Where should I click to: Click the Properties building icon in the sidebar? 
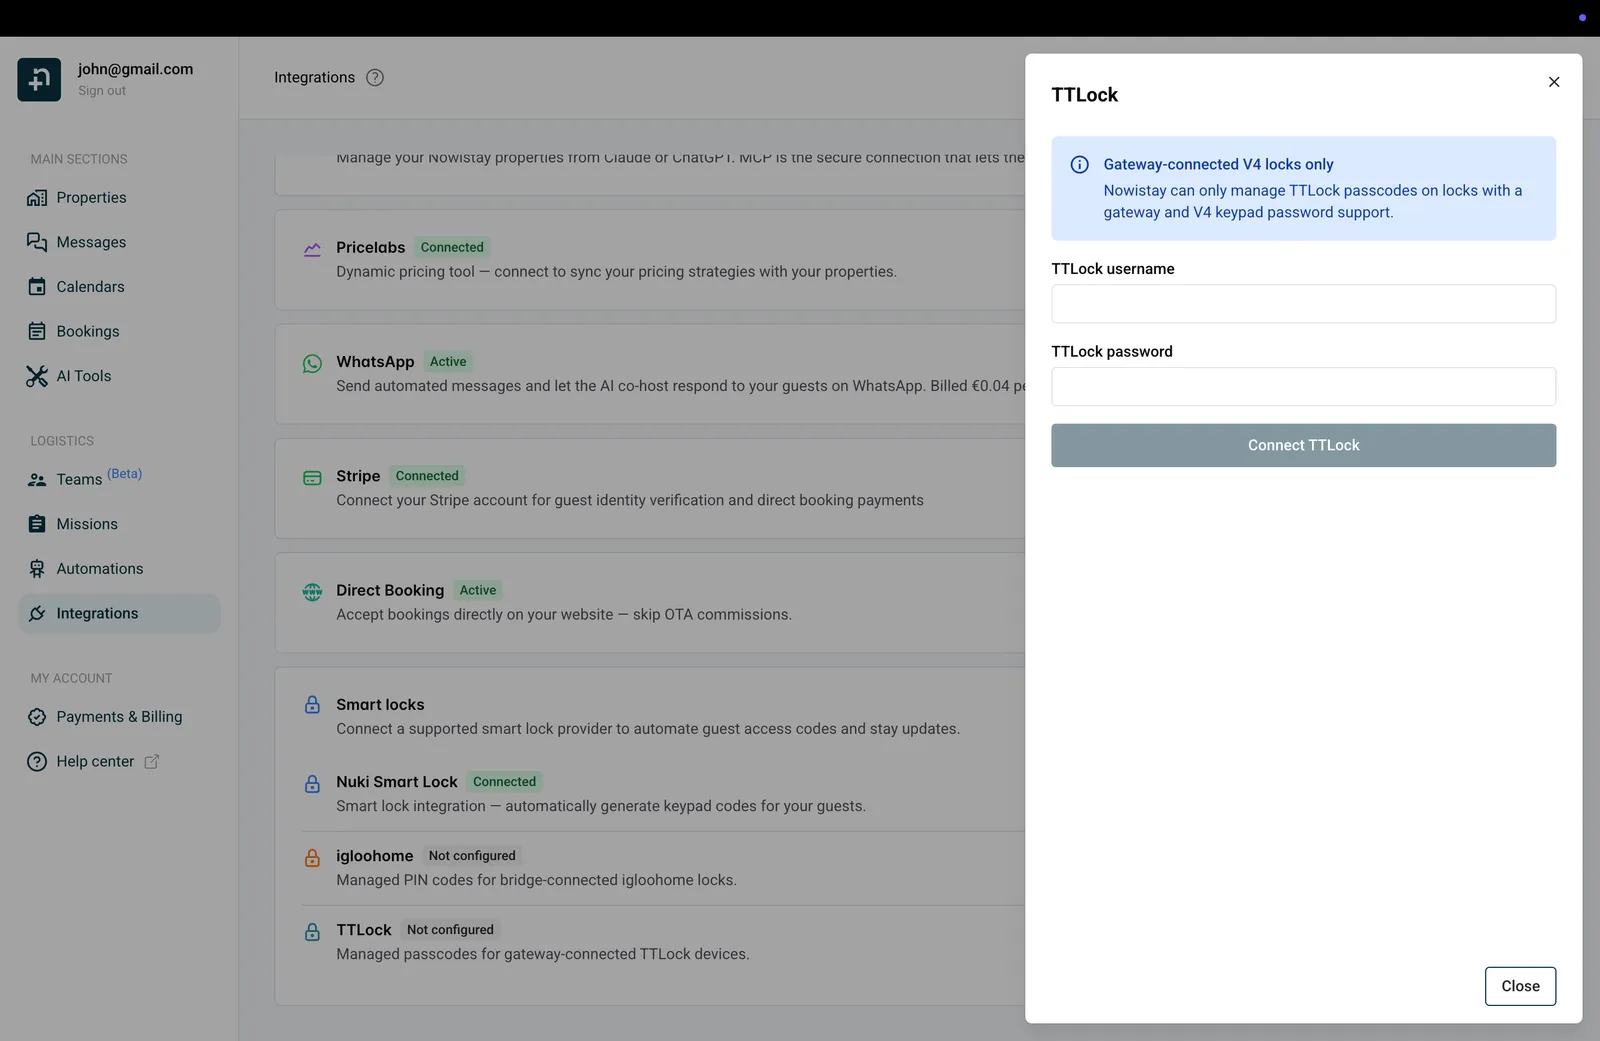[37, 198]
